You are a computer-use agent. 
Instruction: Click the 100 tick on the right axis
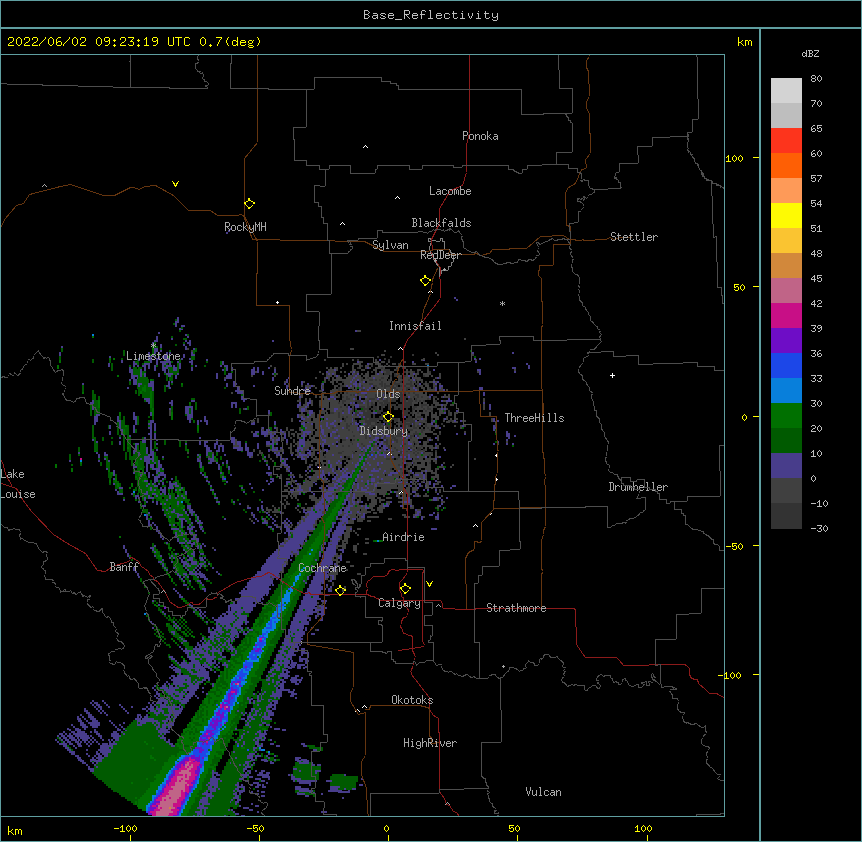click(x=734, y=158)
